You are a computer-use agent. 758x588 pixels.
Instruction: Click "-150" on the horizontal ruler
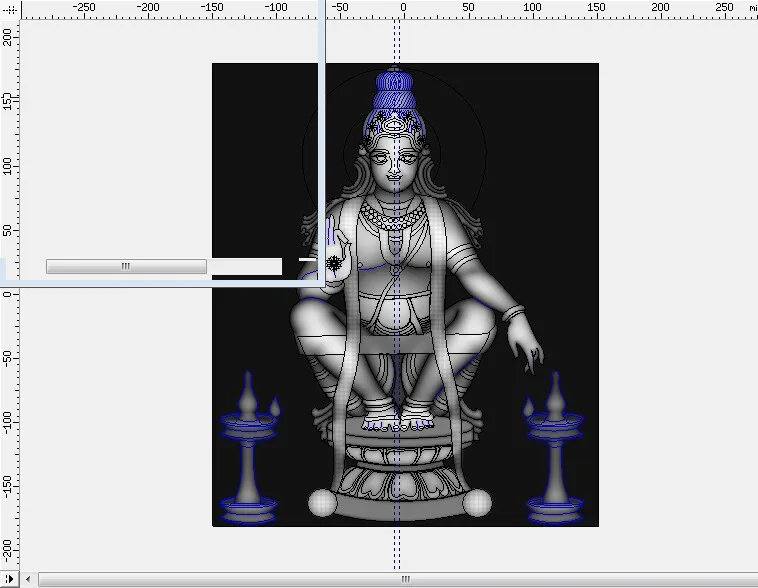click(x=212, y=7)
